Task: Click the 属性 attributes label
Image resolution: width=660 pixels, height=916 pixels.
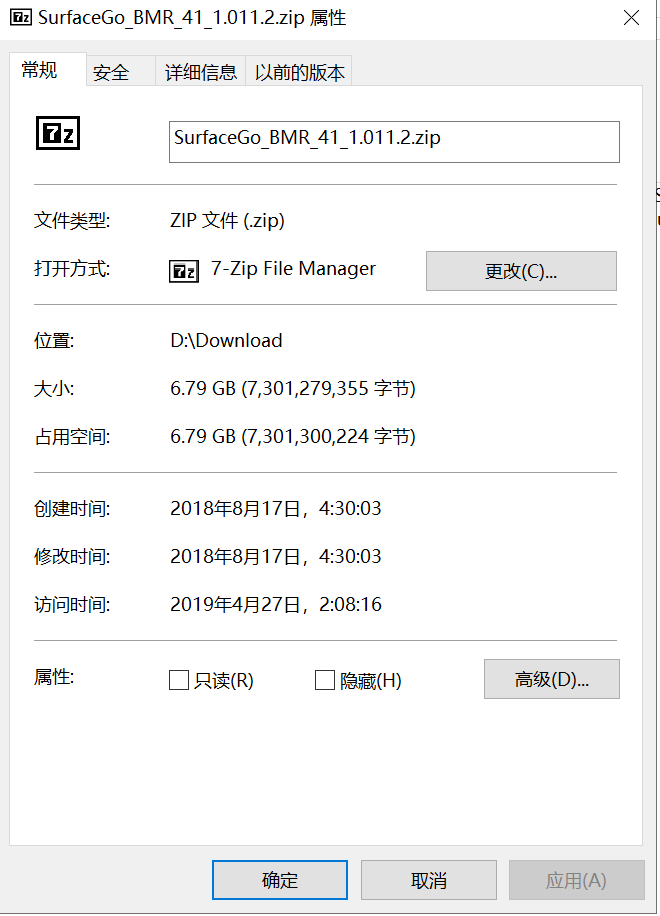Action: pyautogui.click(x=54, y=677)
